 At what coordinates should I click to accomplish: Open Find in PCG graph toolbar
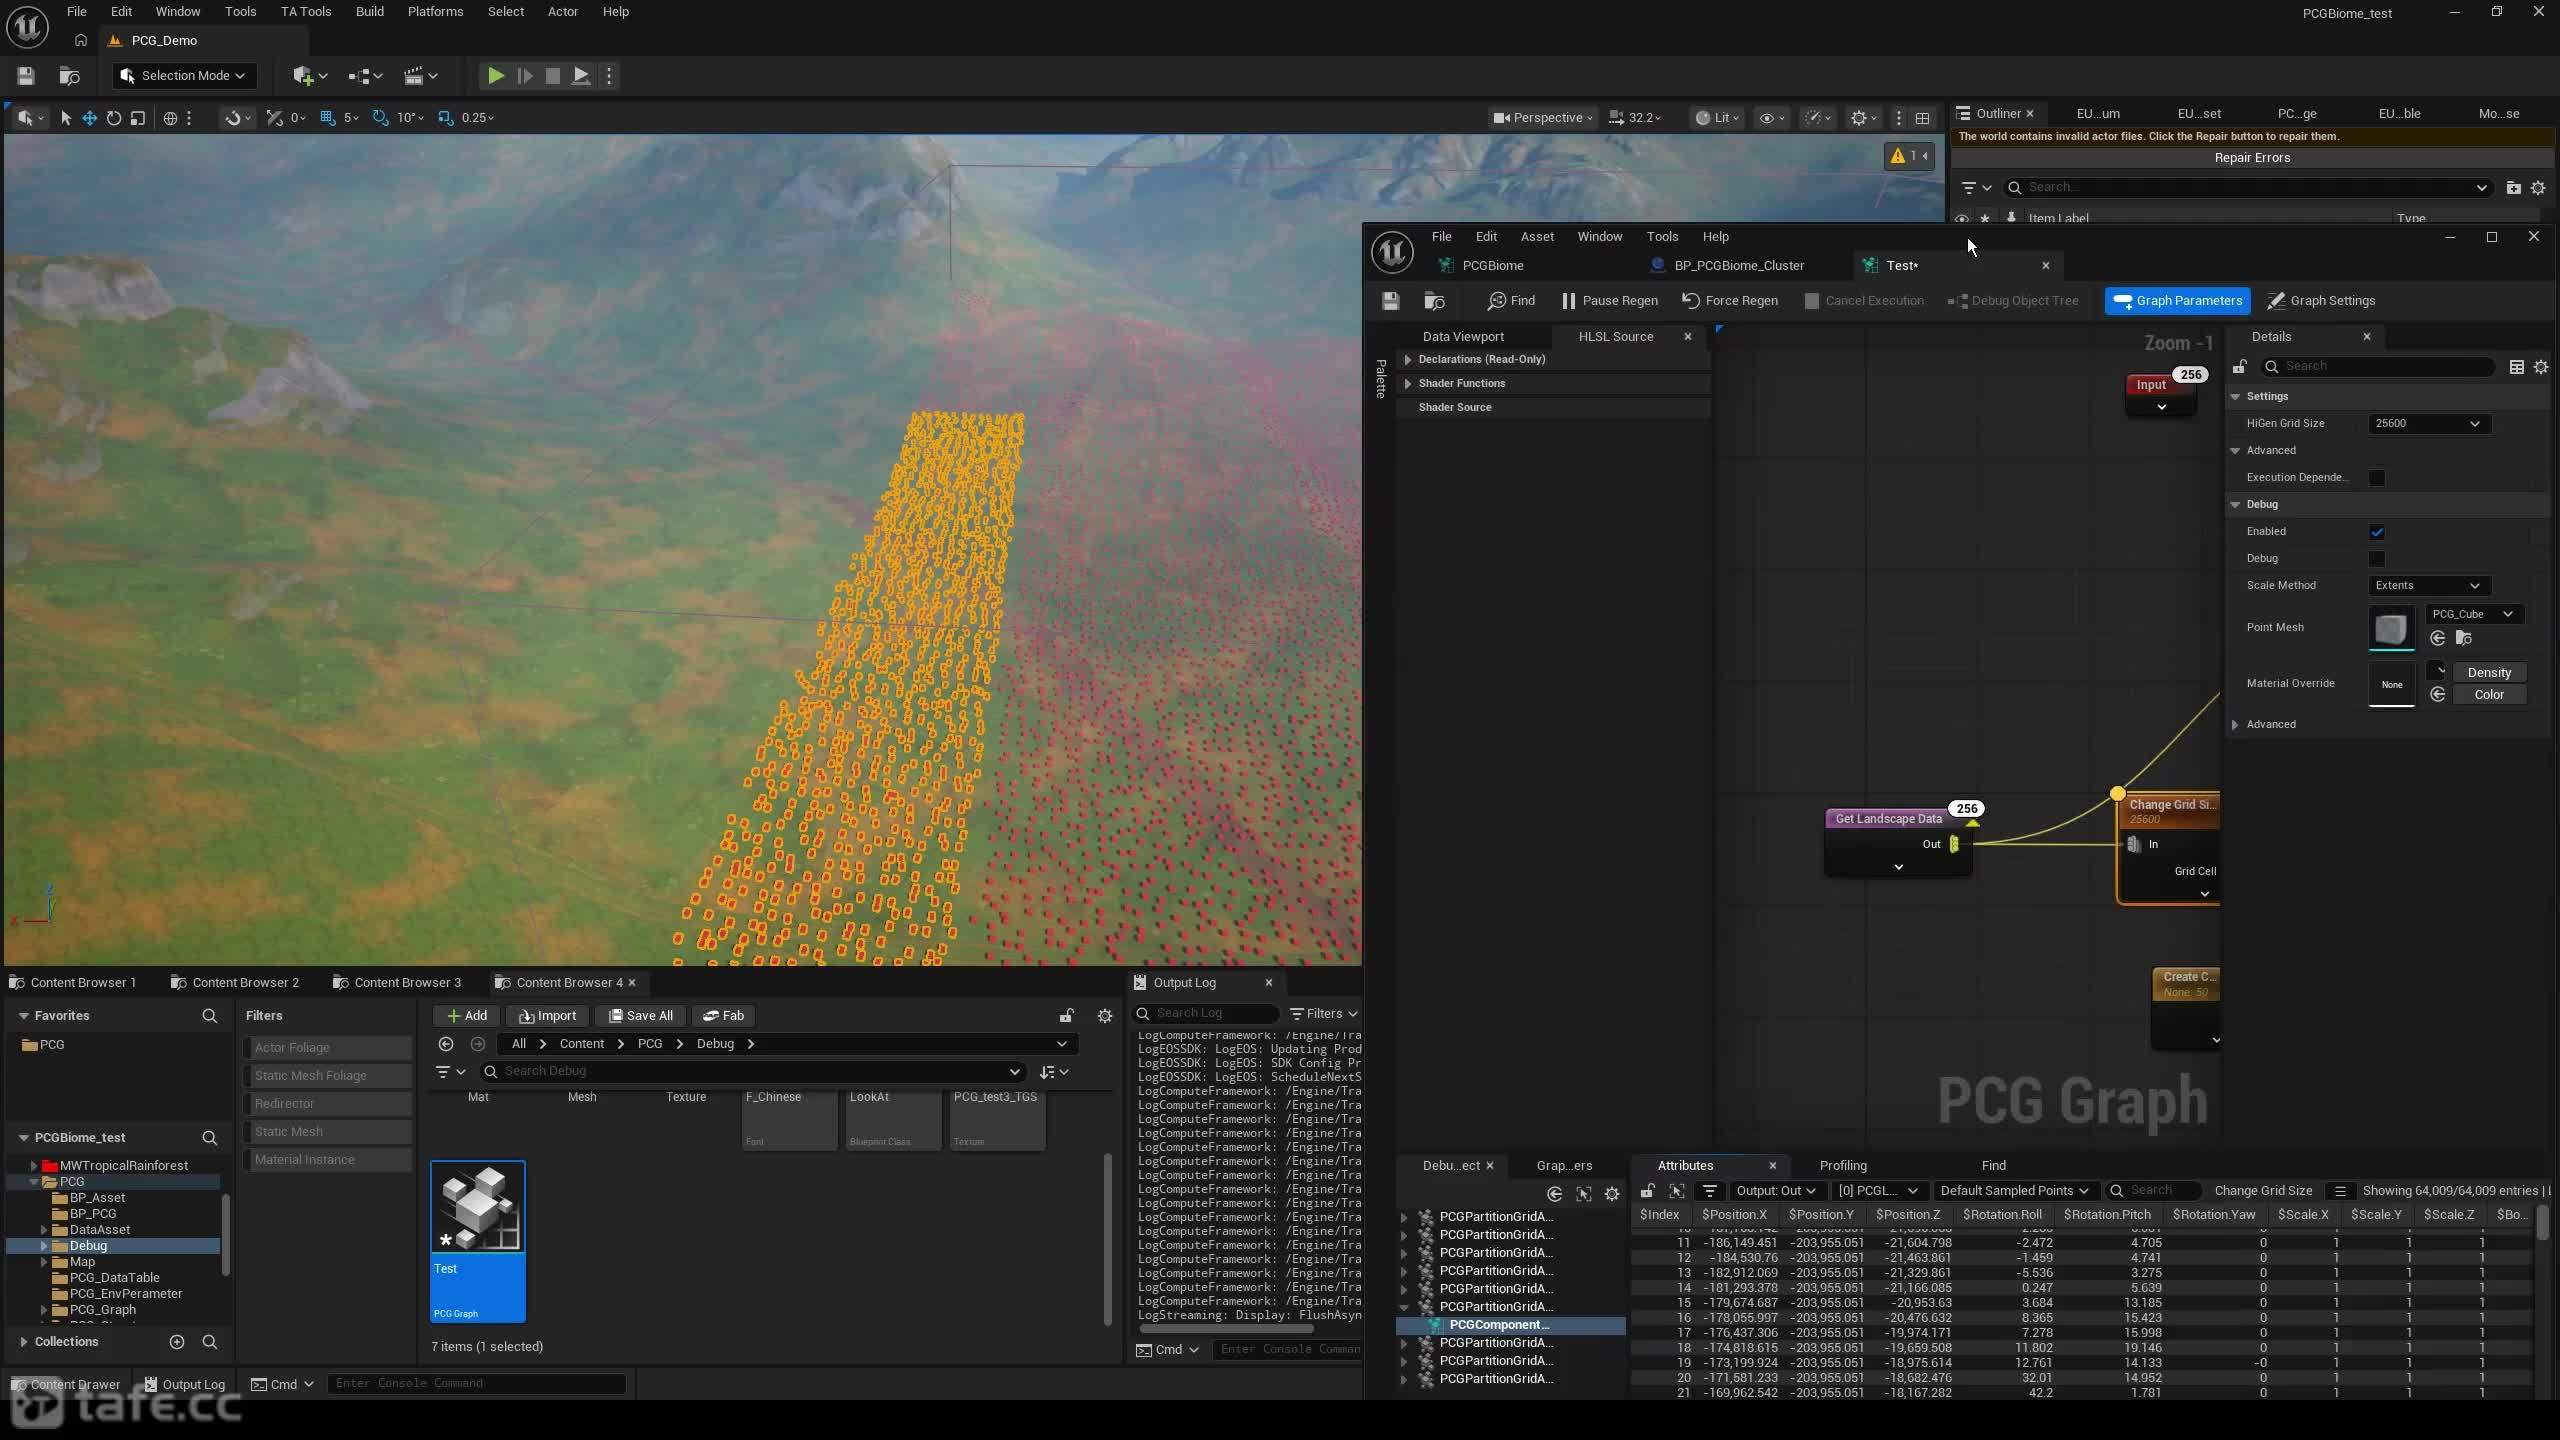1510,301
